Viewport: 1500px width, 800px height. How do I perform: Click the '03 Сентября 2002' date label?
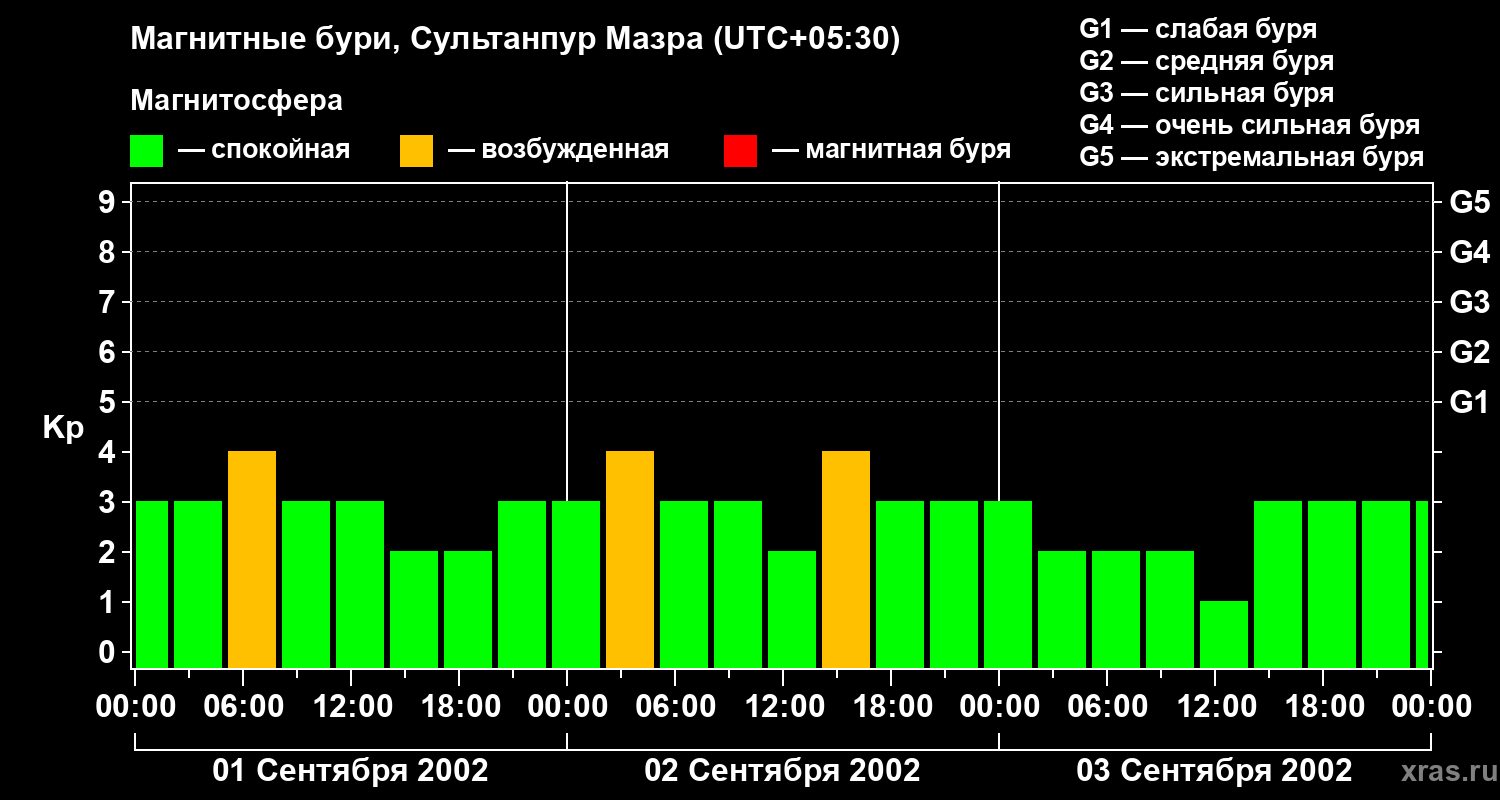click(1214, 770)
